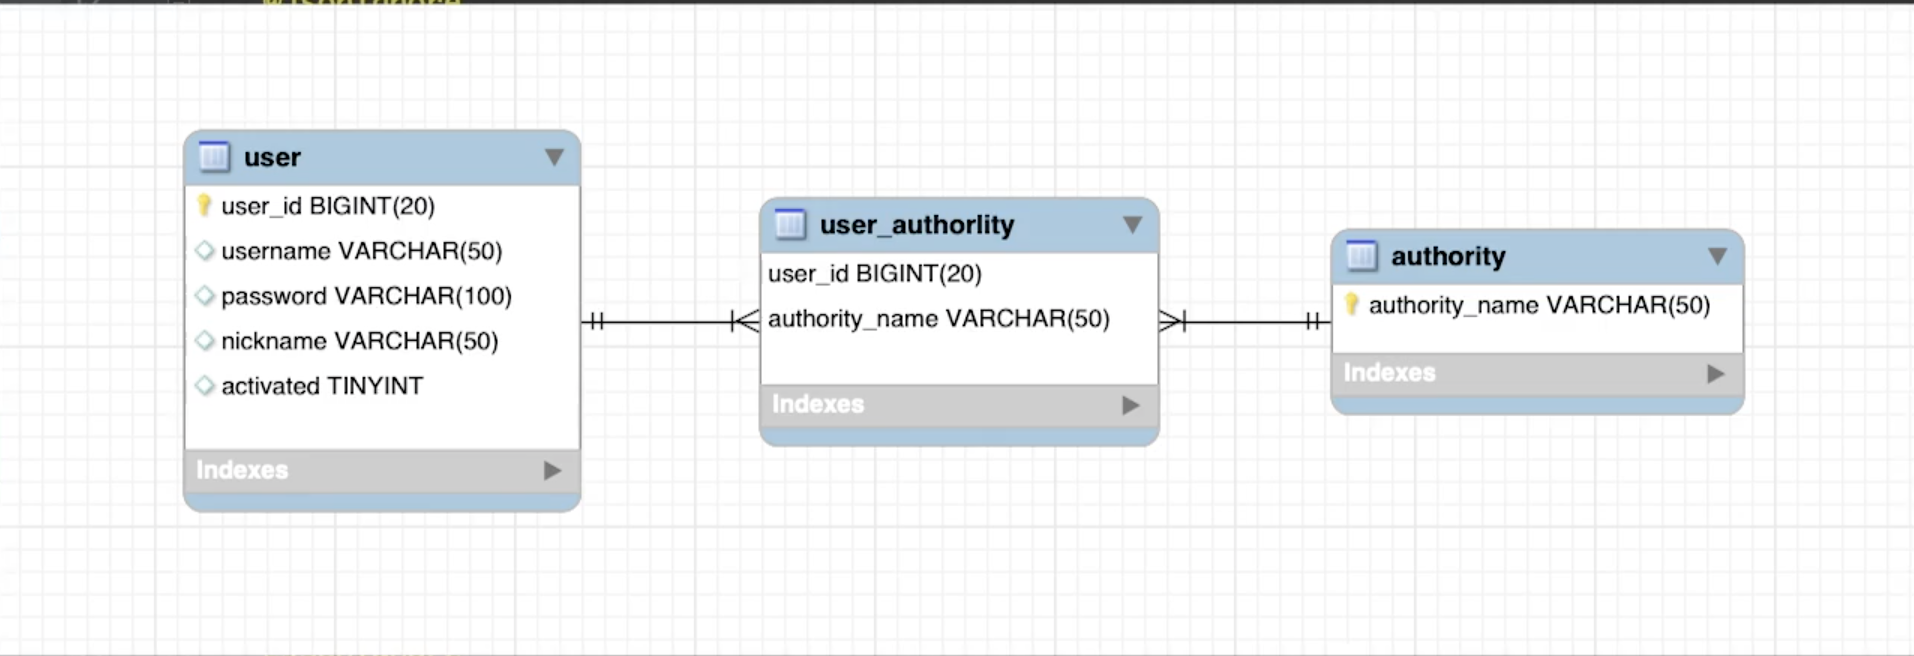This screenshot has height=656, width=1914.
Task: Select username VARCHAR(50) column
Action: (362, 251)
